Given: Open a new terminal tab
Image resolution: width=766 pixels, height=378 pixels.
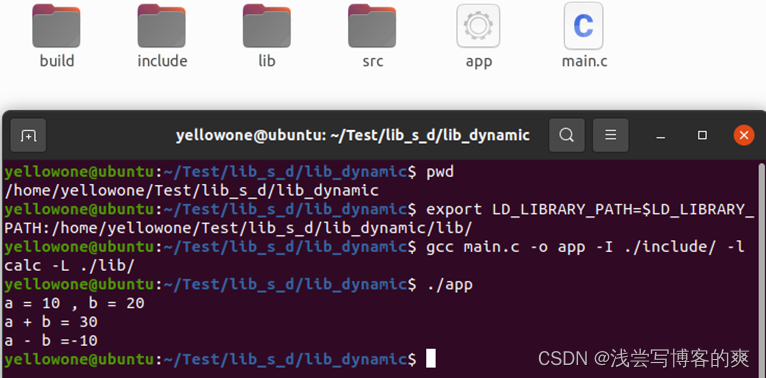Looking at the screenshot, I should point(28,135).
